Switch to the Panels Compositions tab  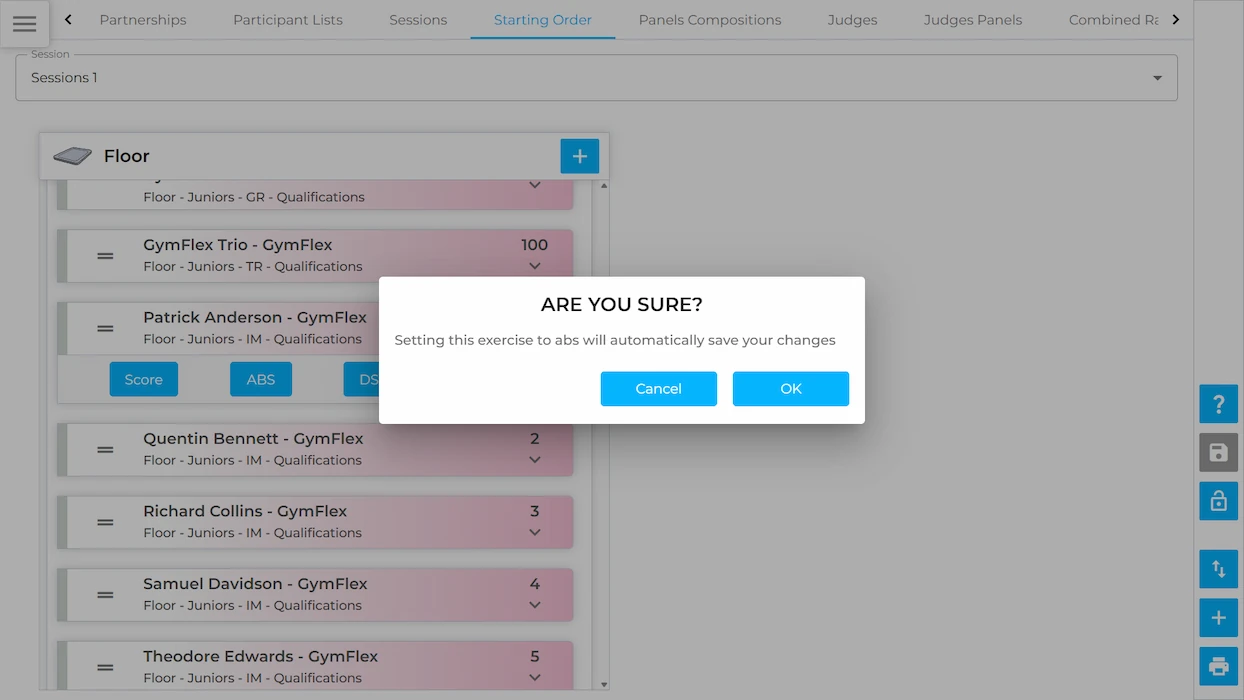[x=710, y=20]
